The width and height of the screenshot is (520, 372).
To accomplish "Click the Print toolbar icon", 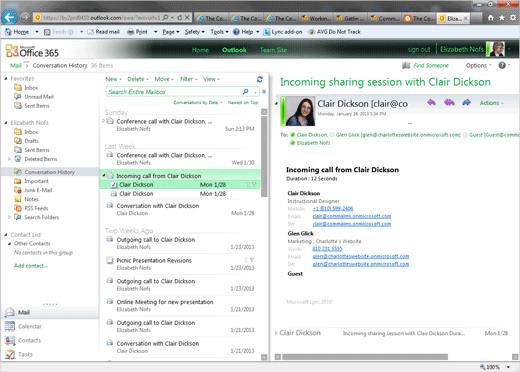I will click(130, 32).
